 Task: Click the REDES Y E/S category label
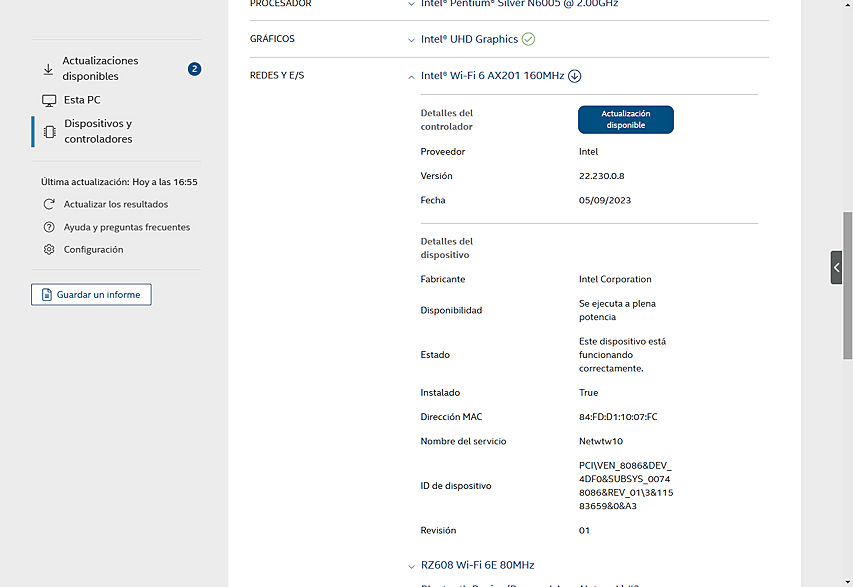pyautogui.click(x=277, y=76)
